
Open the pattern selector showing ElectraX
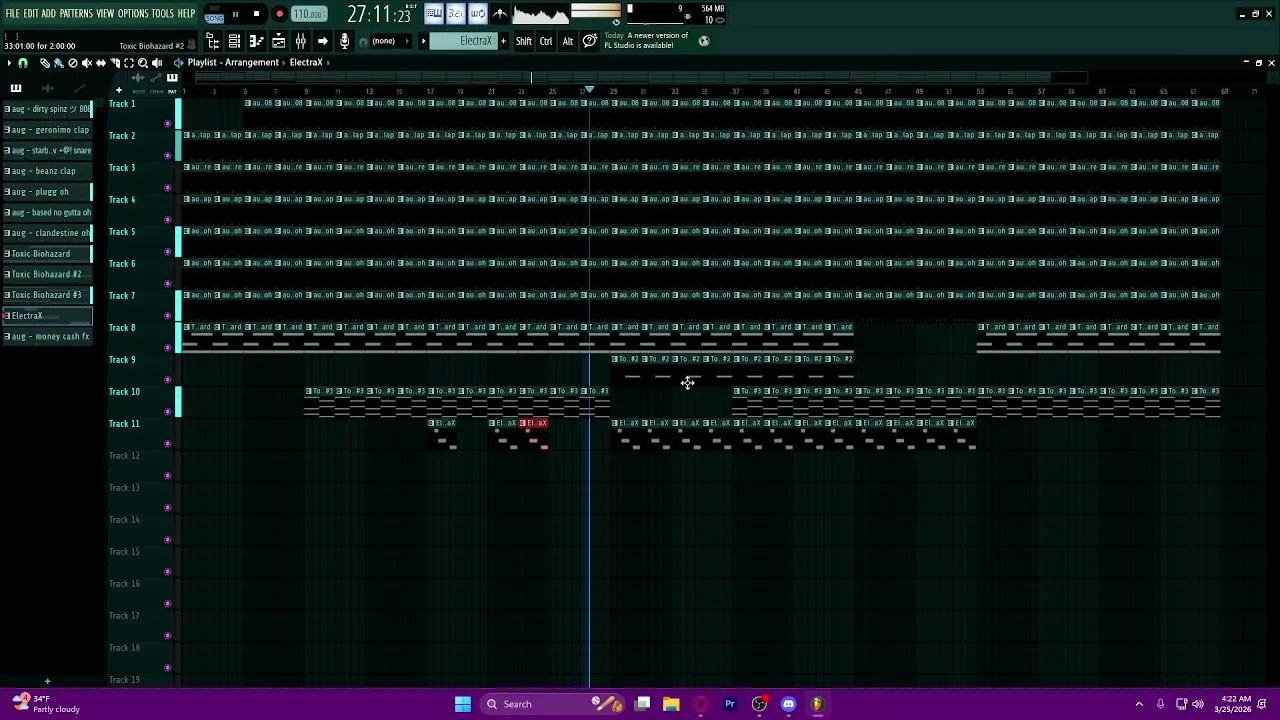tap(462, 41)
